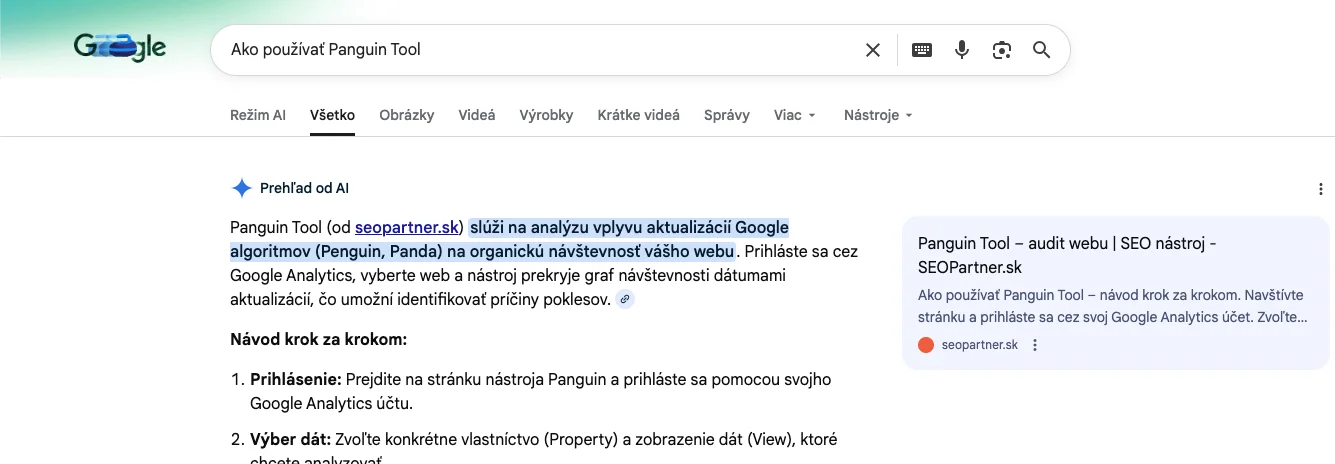This screenshot has width=1335, height=464.
Task: Click the Google logo
Action: point(120,47)
